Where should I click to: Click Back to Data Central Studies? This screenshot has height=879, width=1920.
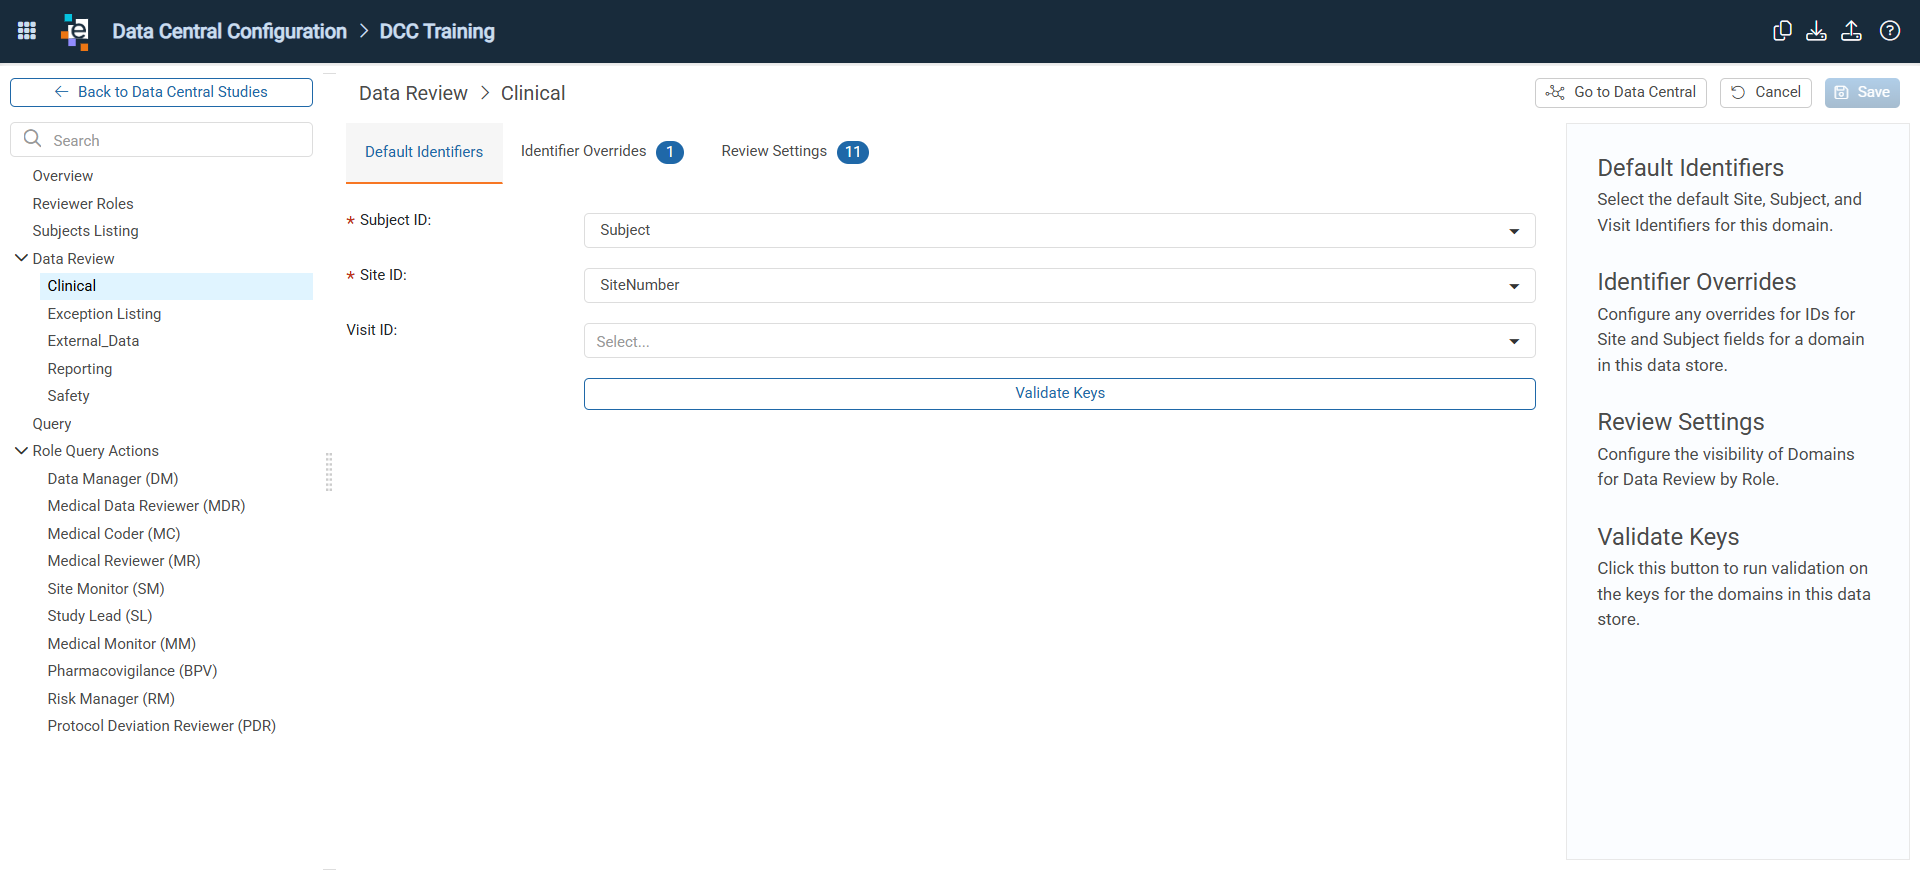(x=161, y=92)
